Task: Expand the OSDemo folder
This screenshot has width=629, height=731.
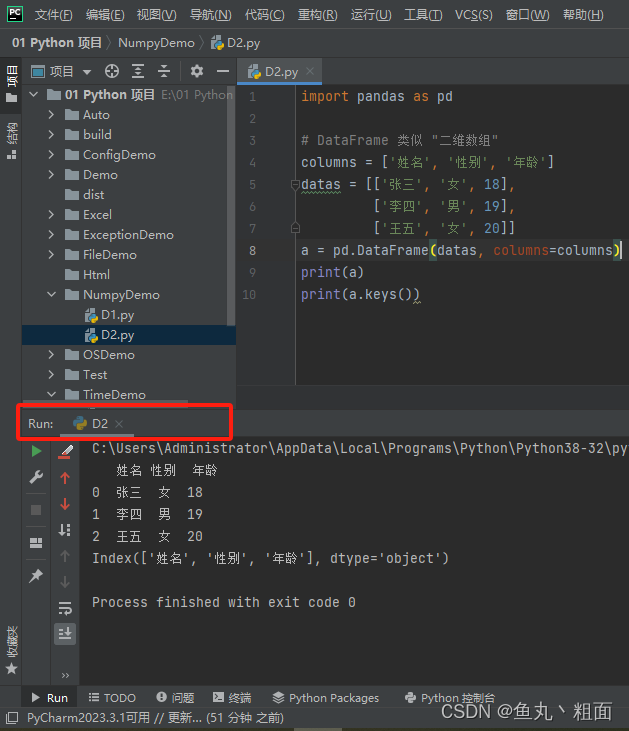Action: [51, 355]
